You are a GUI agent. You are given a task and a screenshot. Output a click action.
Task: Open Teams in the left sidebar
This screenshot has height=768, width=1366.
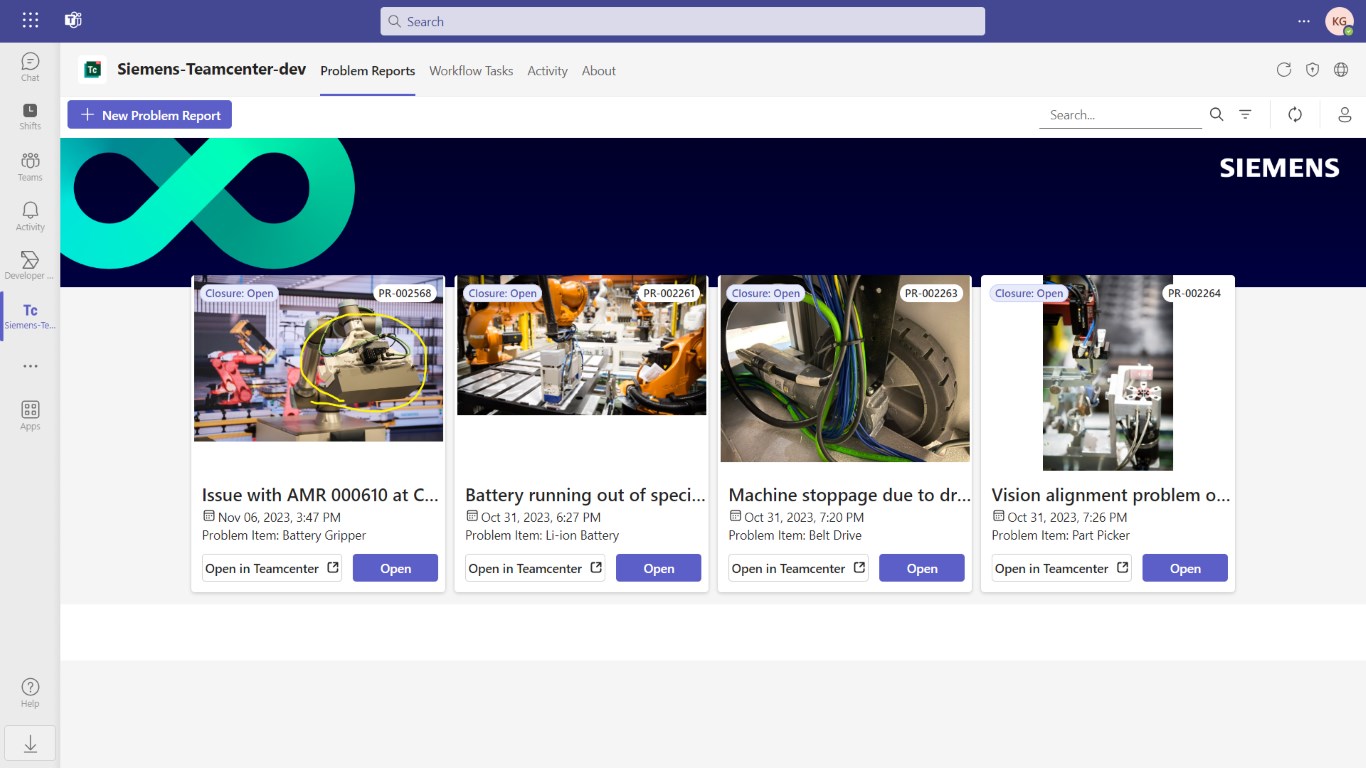[30, 166]
